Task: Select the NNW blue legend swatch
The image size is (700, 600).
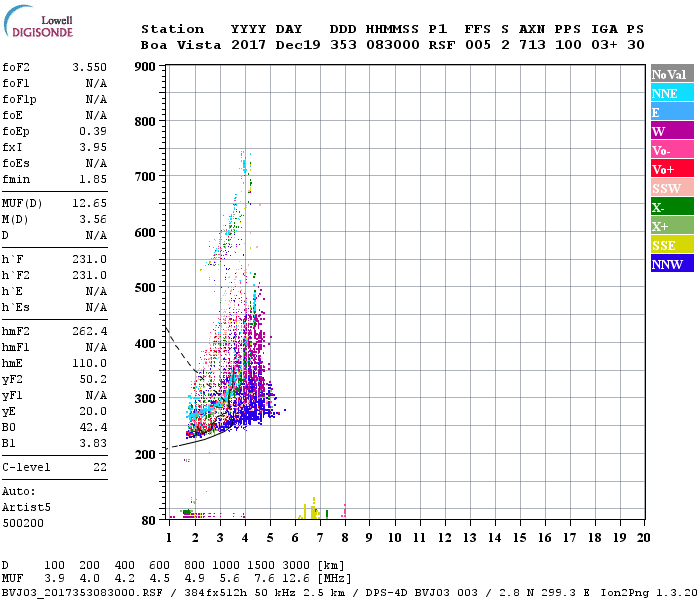Action: pyautogui.click(x=671, y=264)
